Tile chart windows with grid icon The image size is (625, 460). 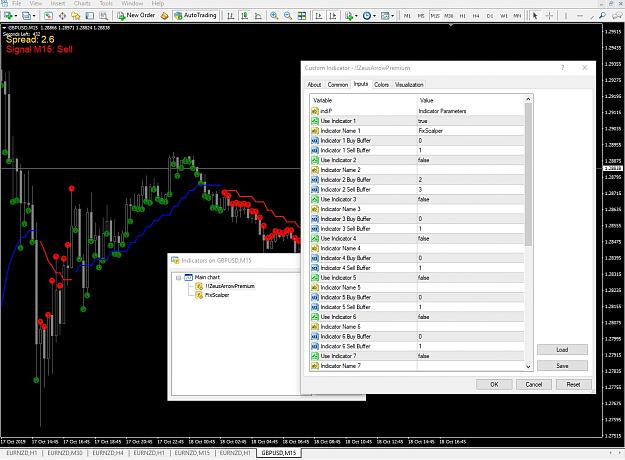coord(302,16)
